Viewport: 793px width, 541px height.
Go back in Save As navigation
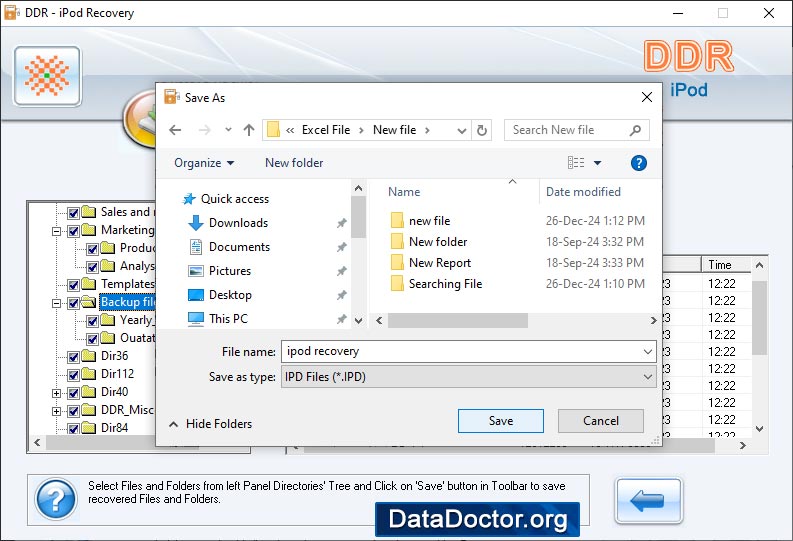[x=175, y=130]
